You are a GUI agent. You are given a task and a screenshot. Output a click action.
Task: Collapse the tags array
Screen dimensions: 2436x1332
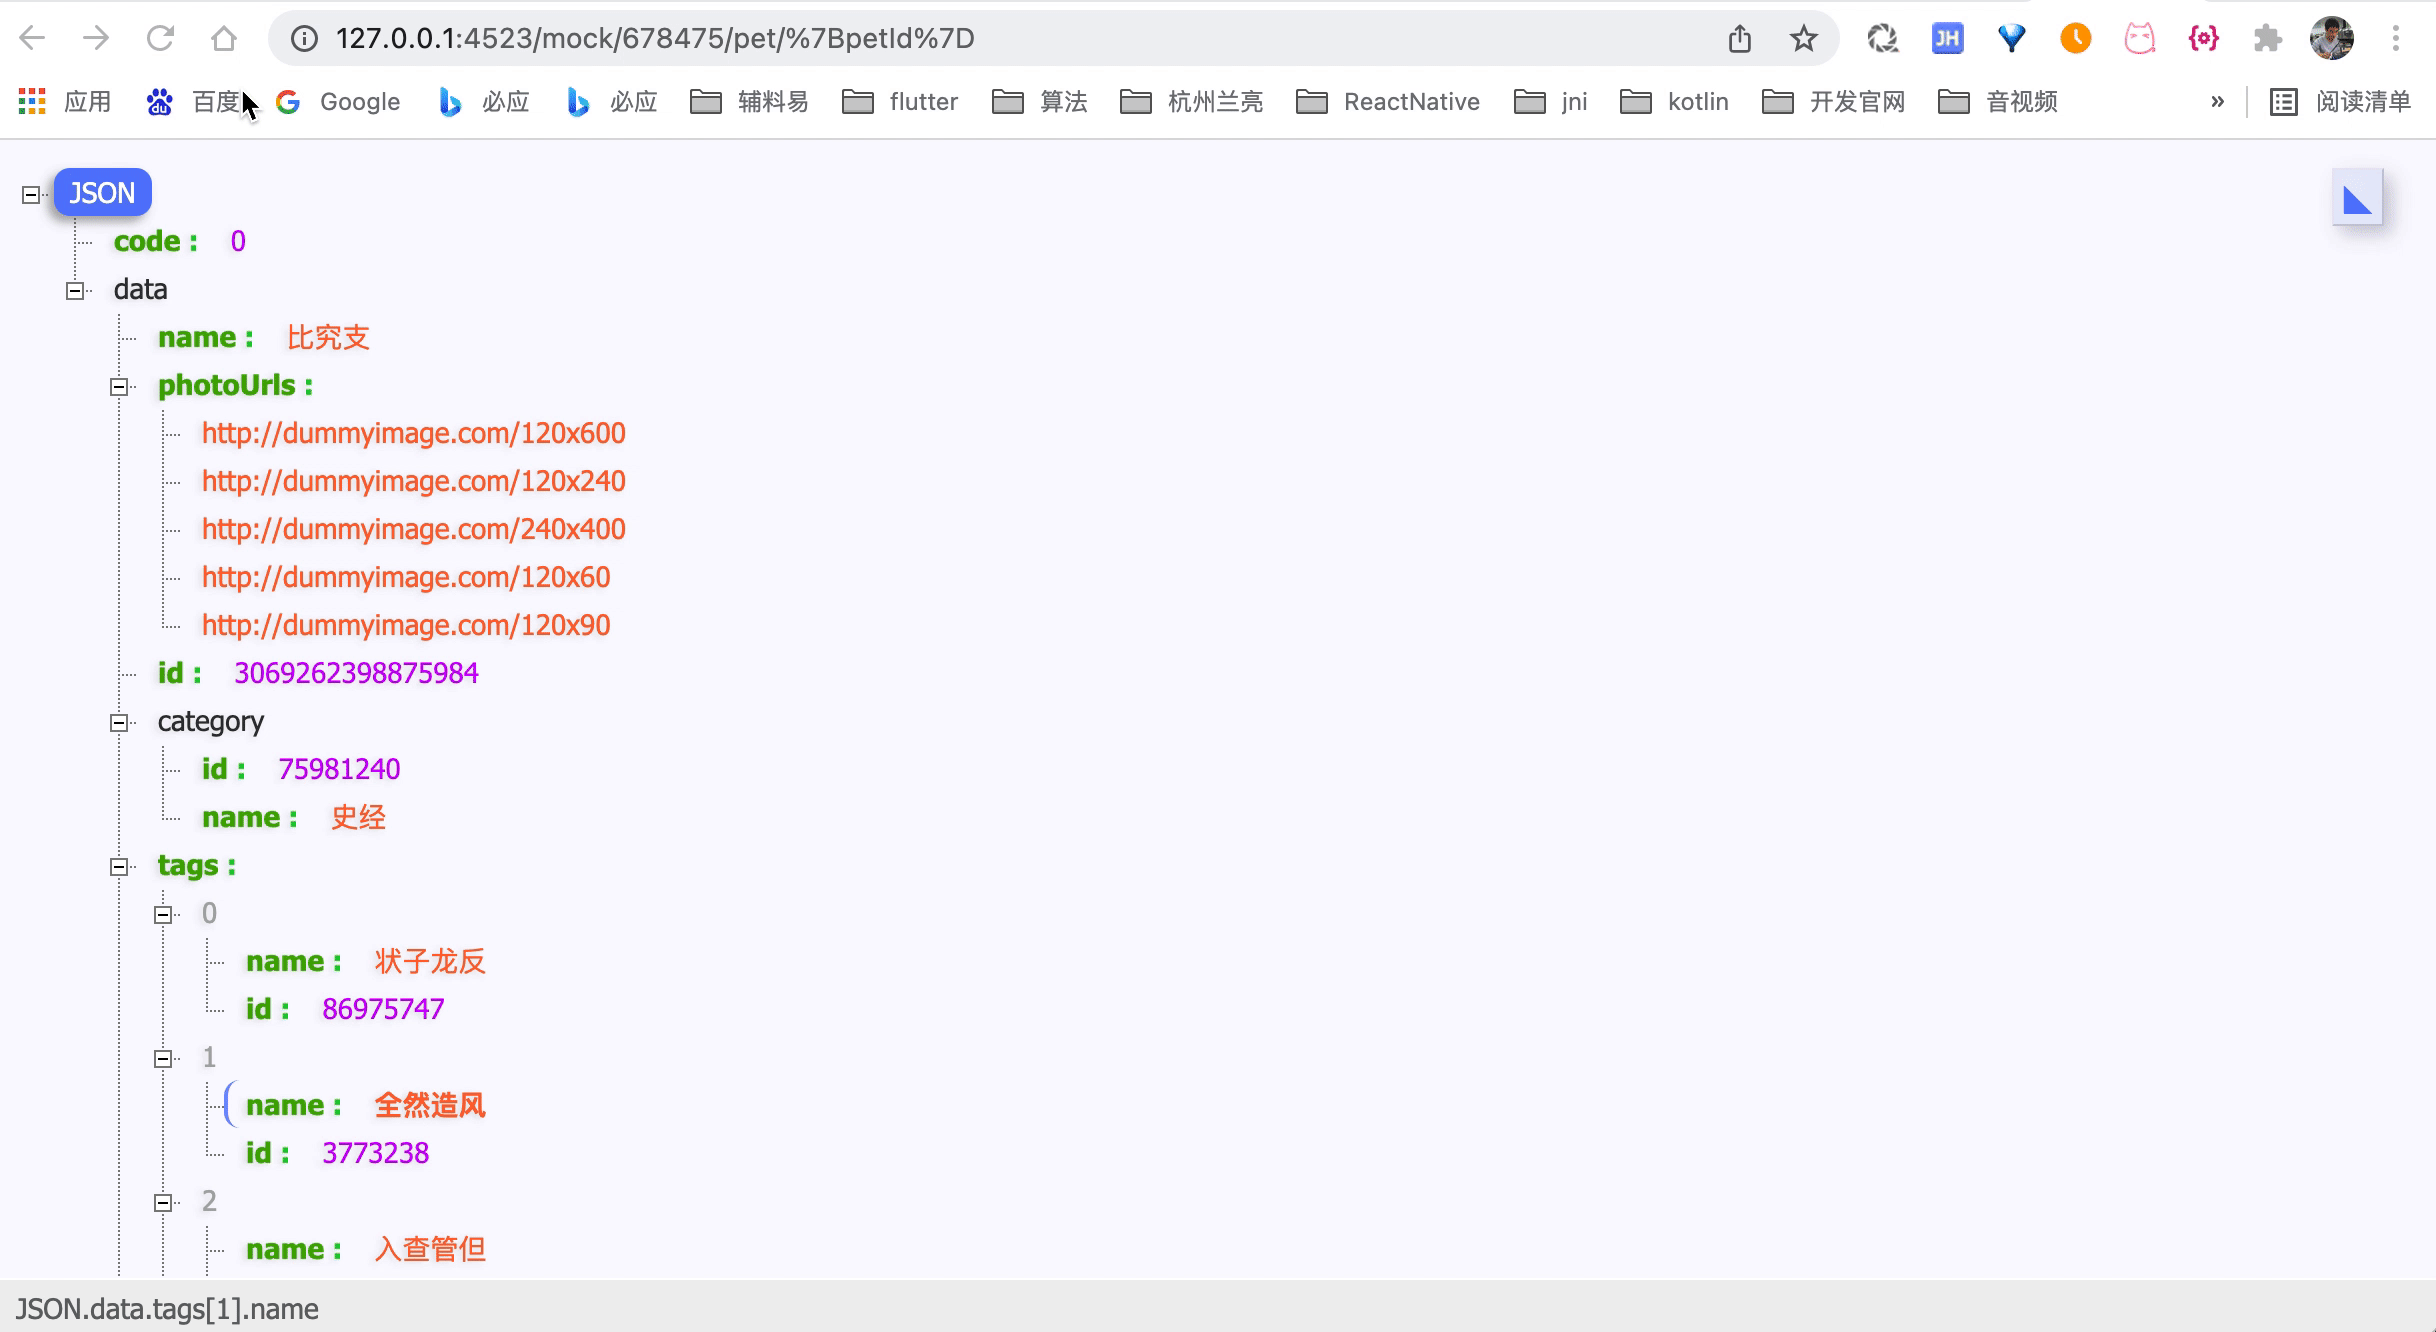tap(119, 867)
